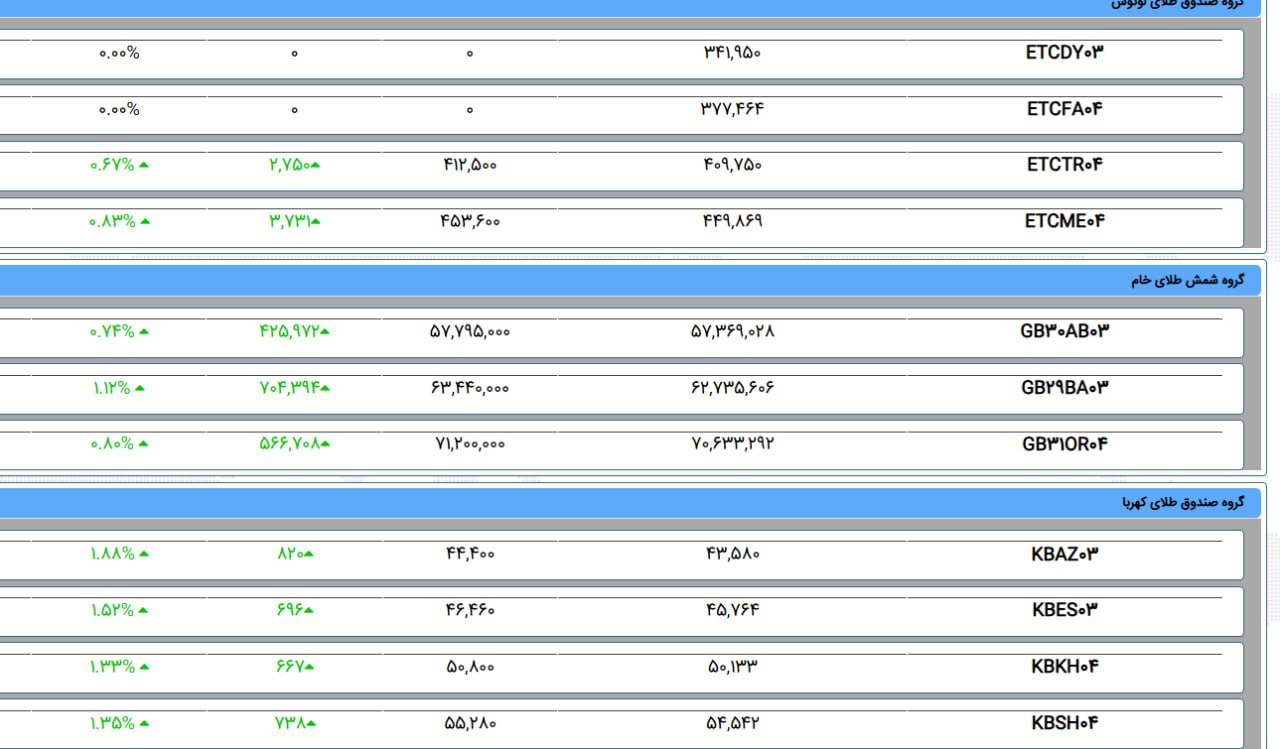Click the green arrow next to ۱.۱۲%

(140, 388)
